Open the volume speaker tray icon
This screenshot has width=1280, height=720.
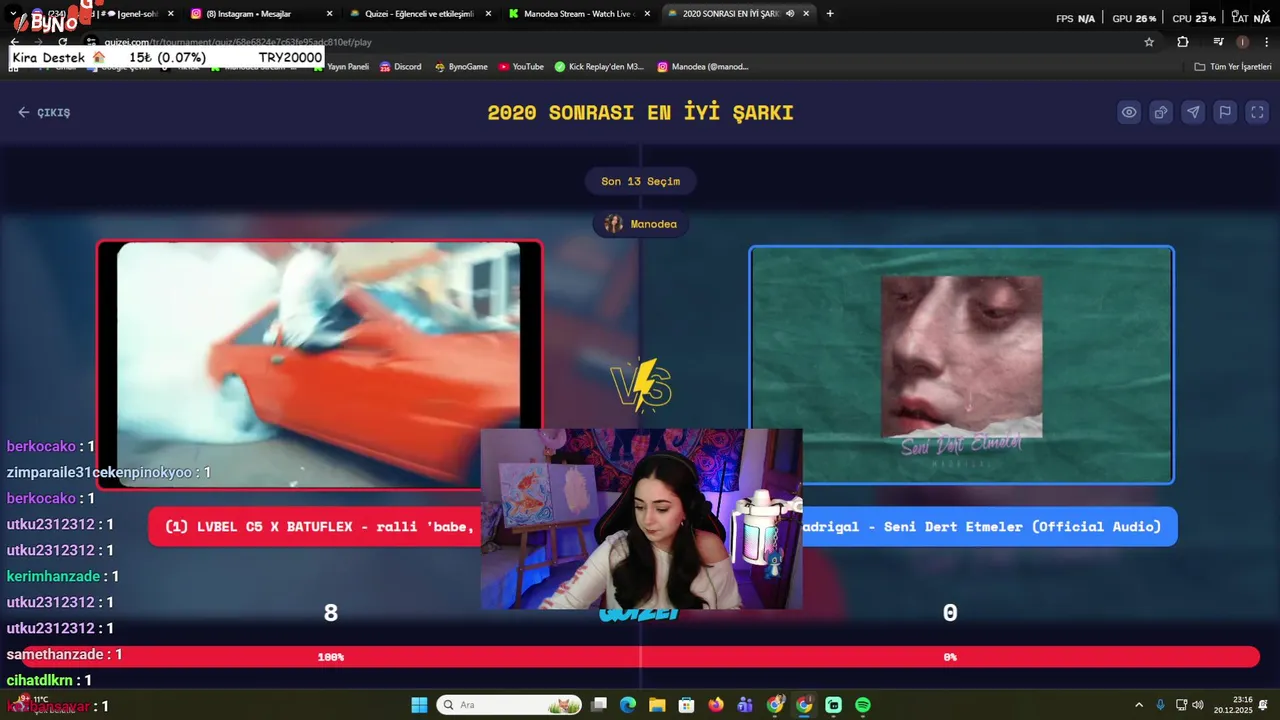(1198, 705)
